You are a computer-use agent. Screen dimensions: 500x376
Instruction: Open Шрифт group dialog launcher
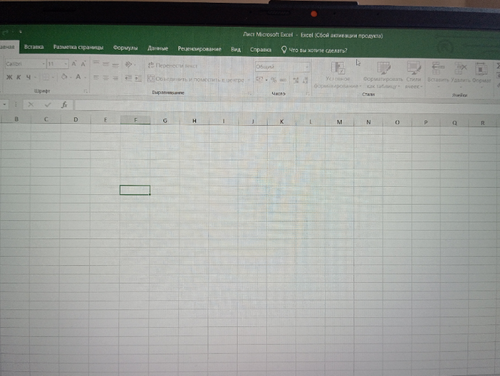(x=86, y=91)
